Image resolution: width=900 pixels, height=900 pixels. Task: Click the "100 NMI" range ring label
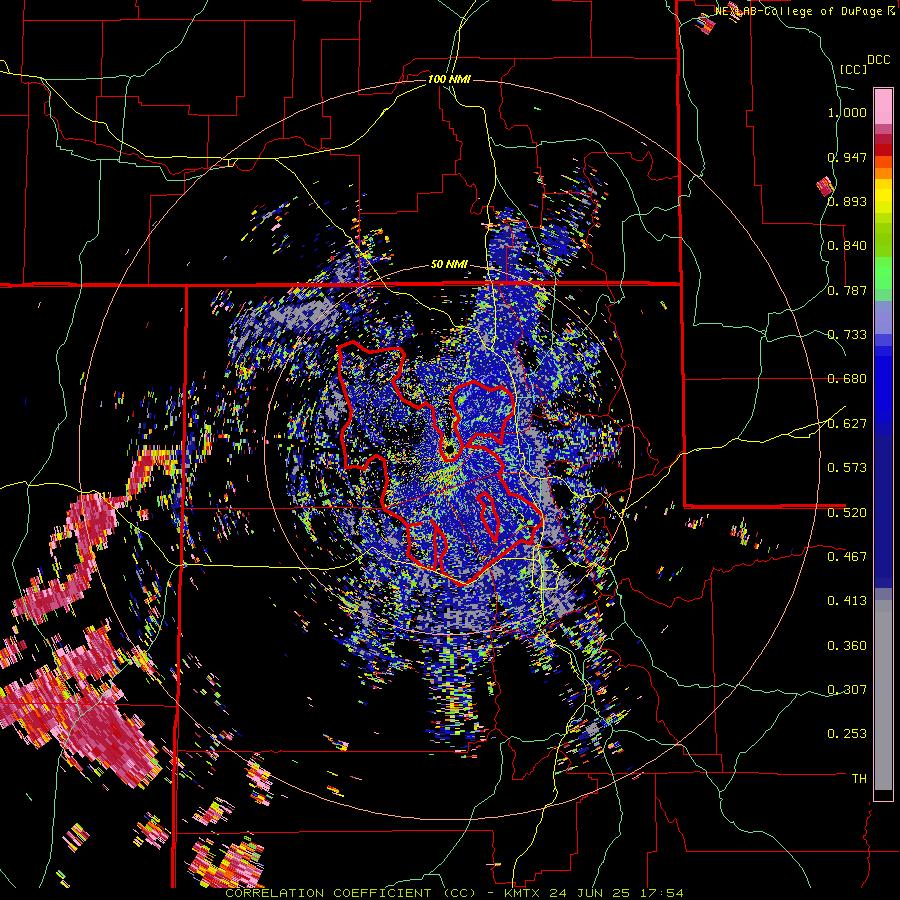tap(449, 79)
